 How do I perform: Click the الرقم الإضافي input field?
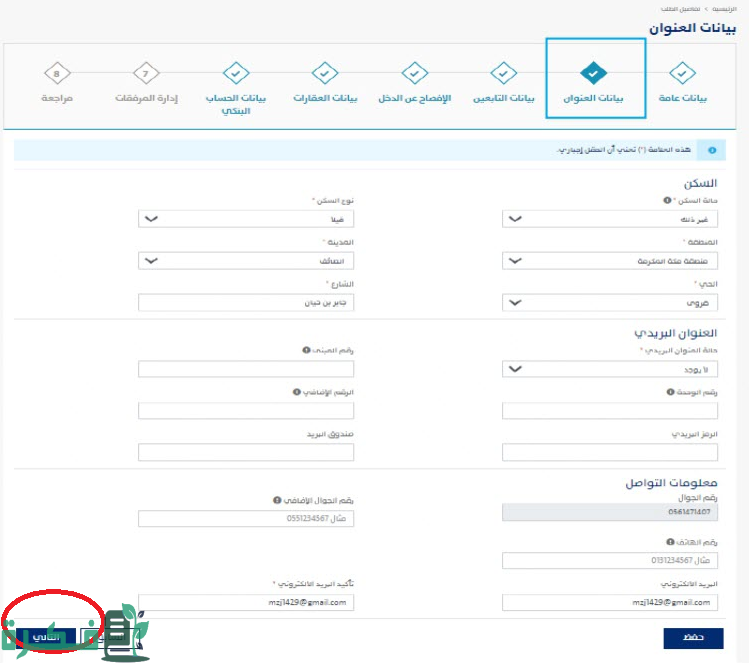click(x=246, y=410)
